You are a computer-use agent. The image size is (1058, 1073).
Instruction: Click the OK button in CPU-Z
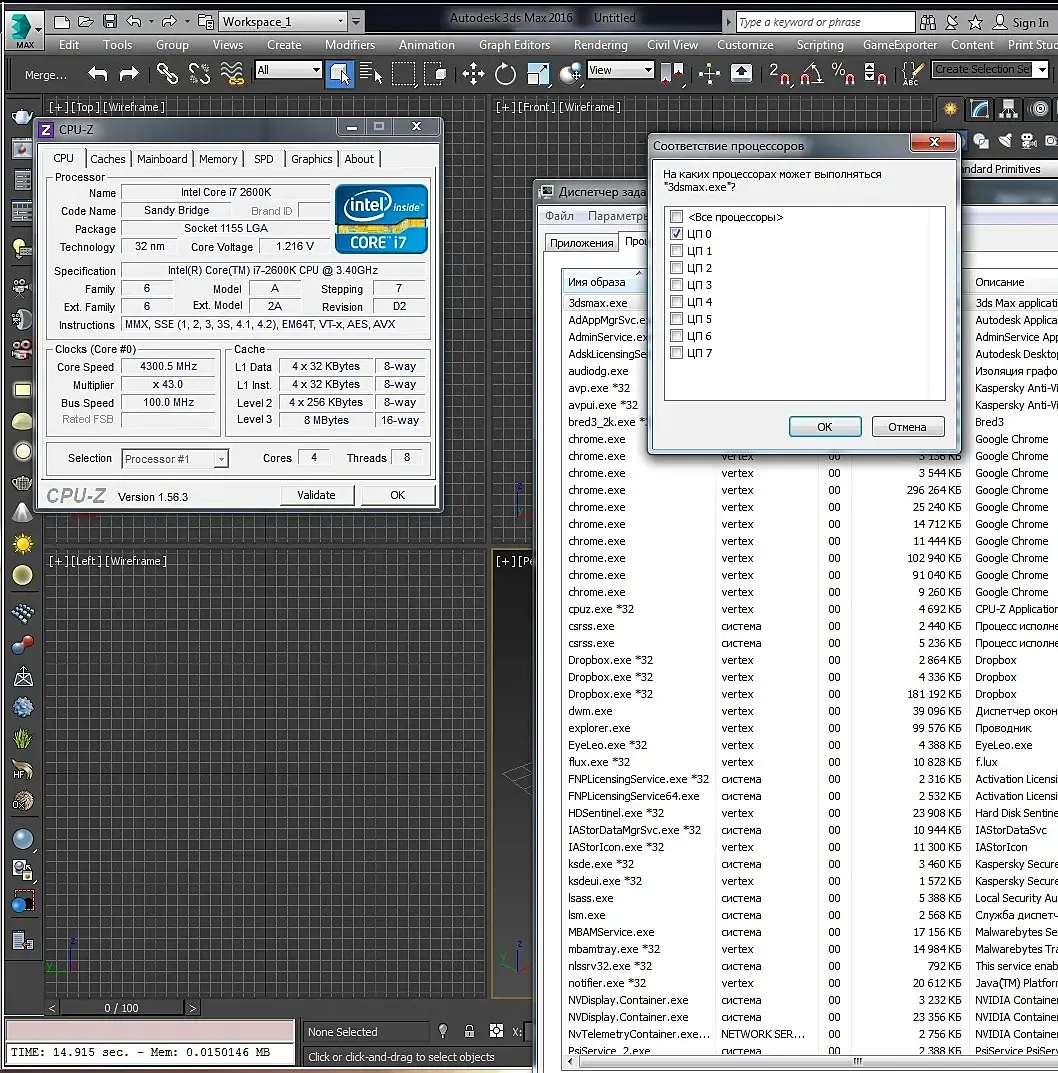398,495
